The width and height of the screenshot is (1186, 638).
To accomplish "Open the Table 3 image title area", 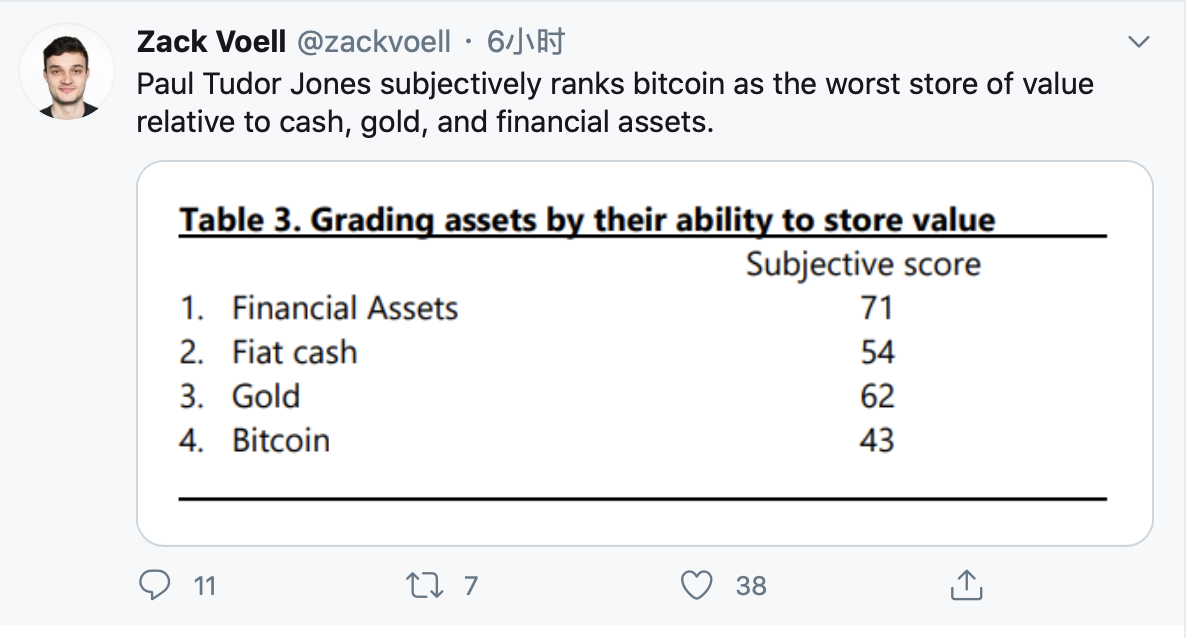I will 587,220.
